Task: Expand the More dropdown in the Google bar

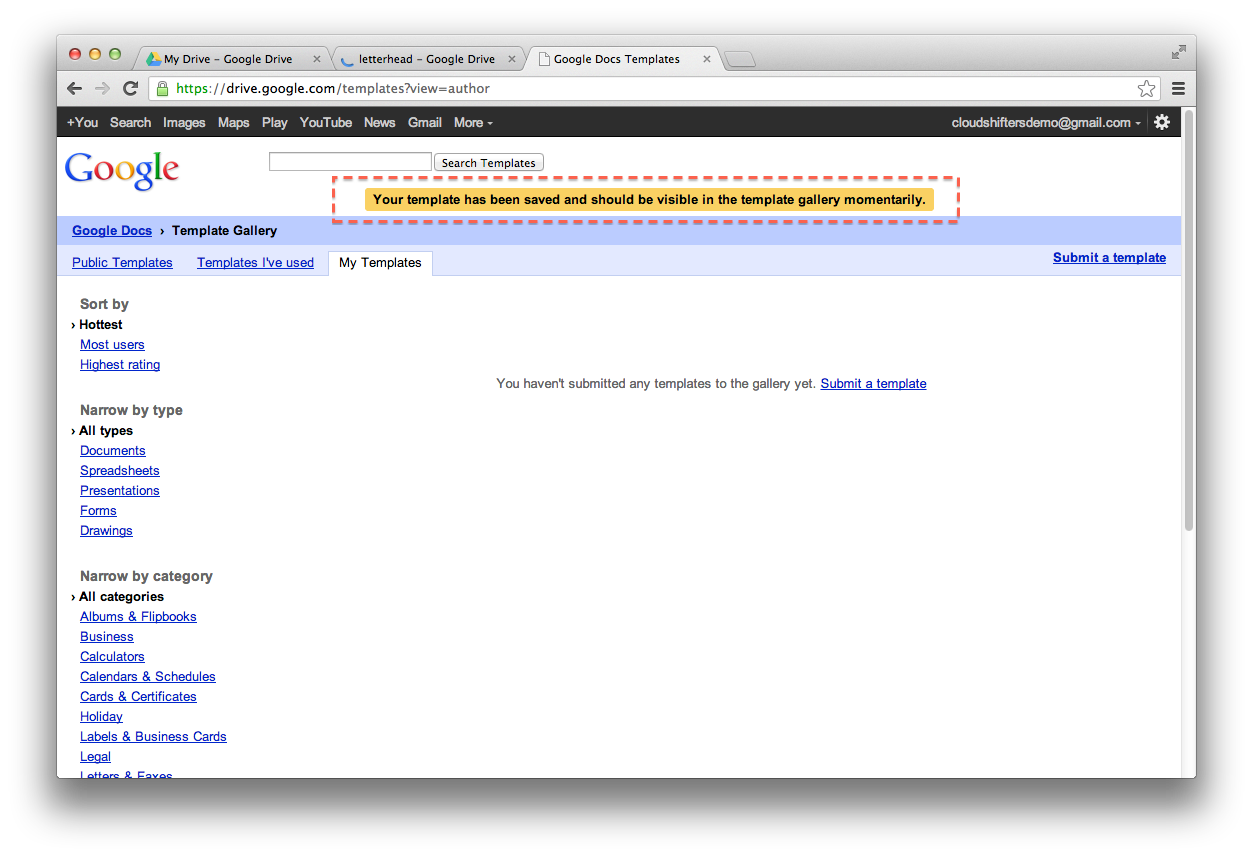Action: (x=473, y=122)
